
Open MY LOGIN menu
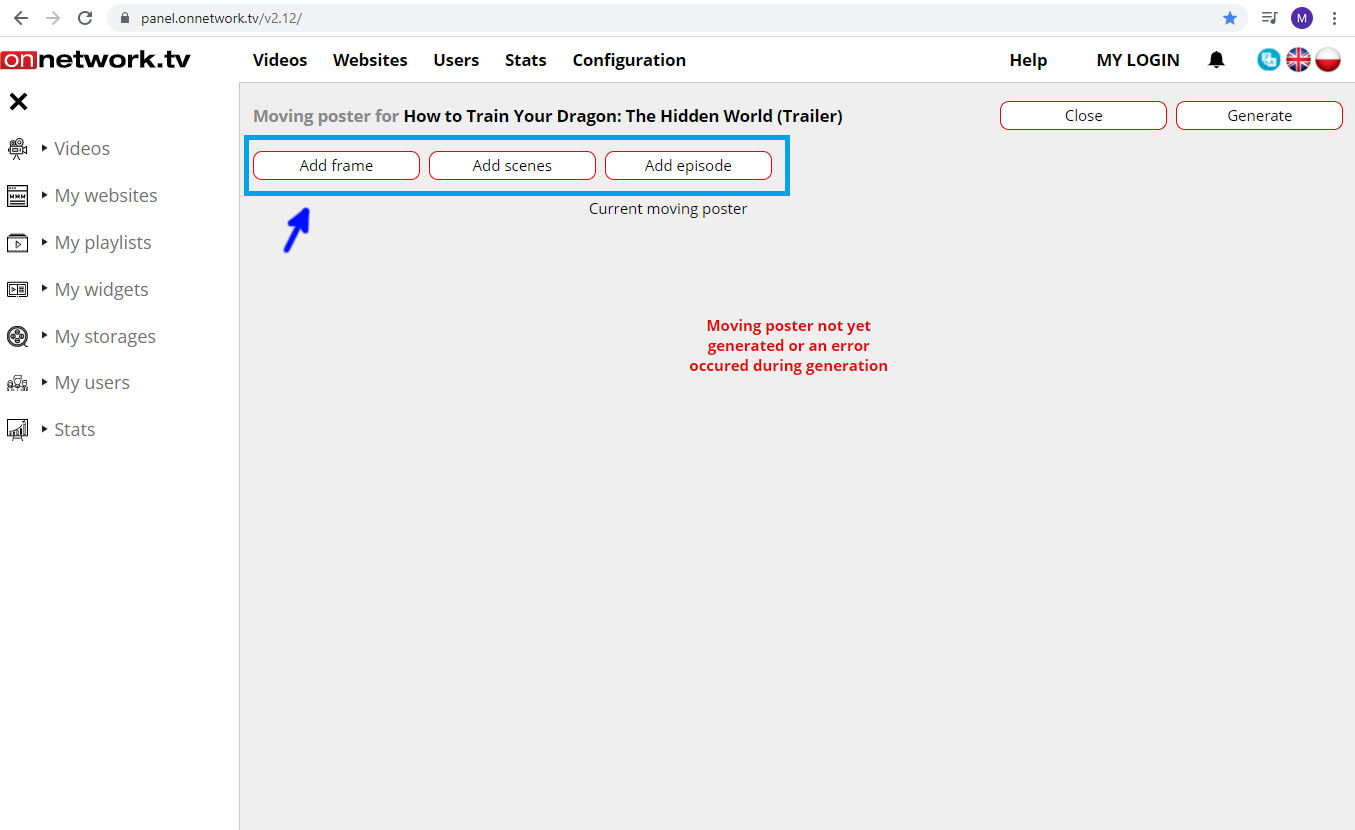(x=1138, y=60)
